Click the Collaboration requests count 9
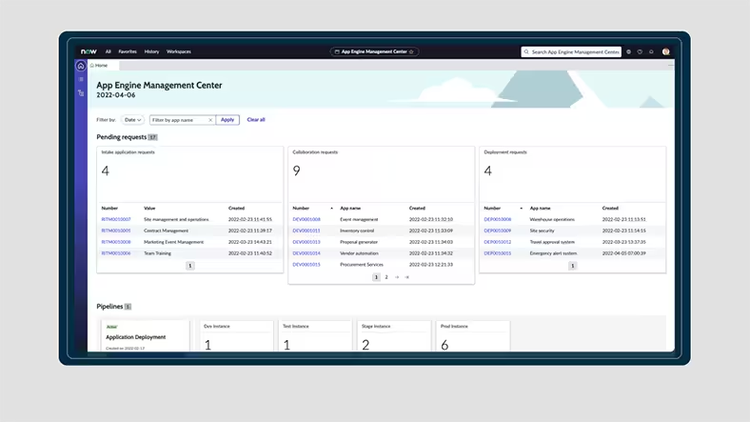The image size is (750, 422). 297,171
